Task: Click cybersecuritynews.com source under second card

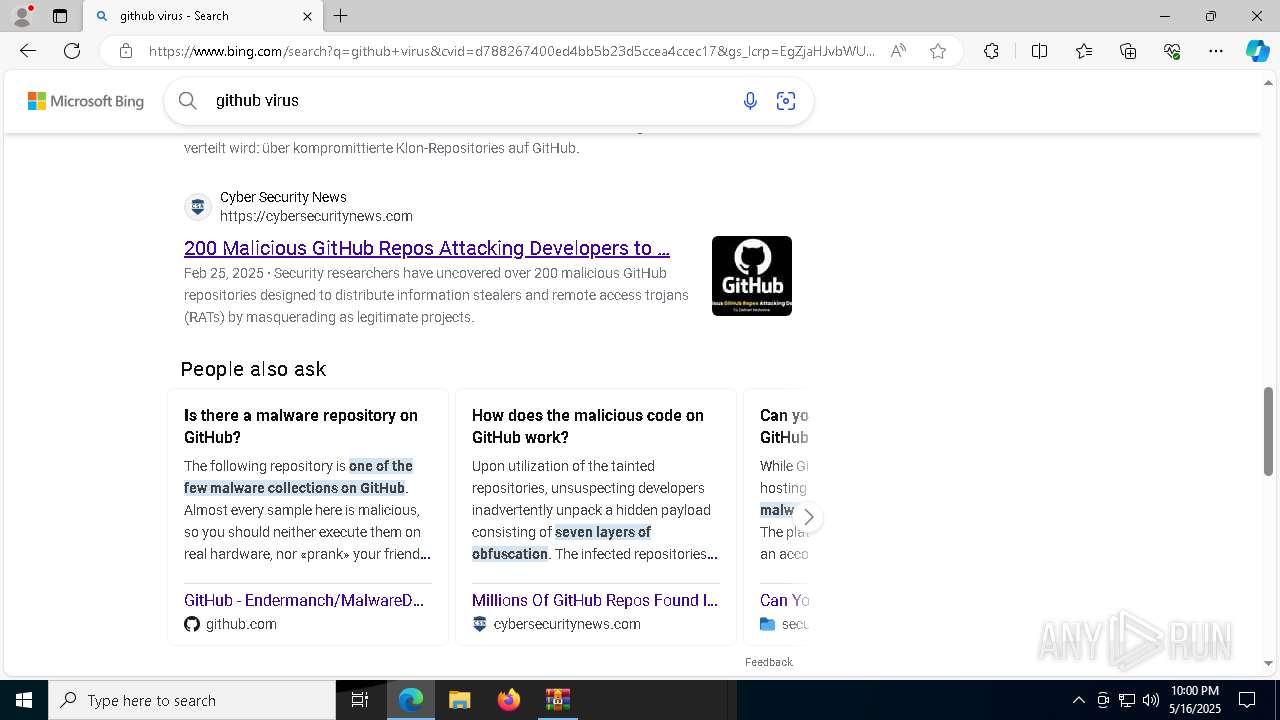Action: [x=567, y=624]
